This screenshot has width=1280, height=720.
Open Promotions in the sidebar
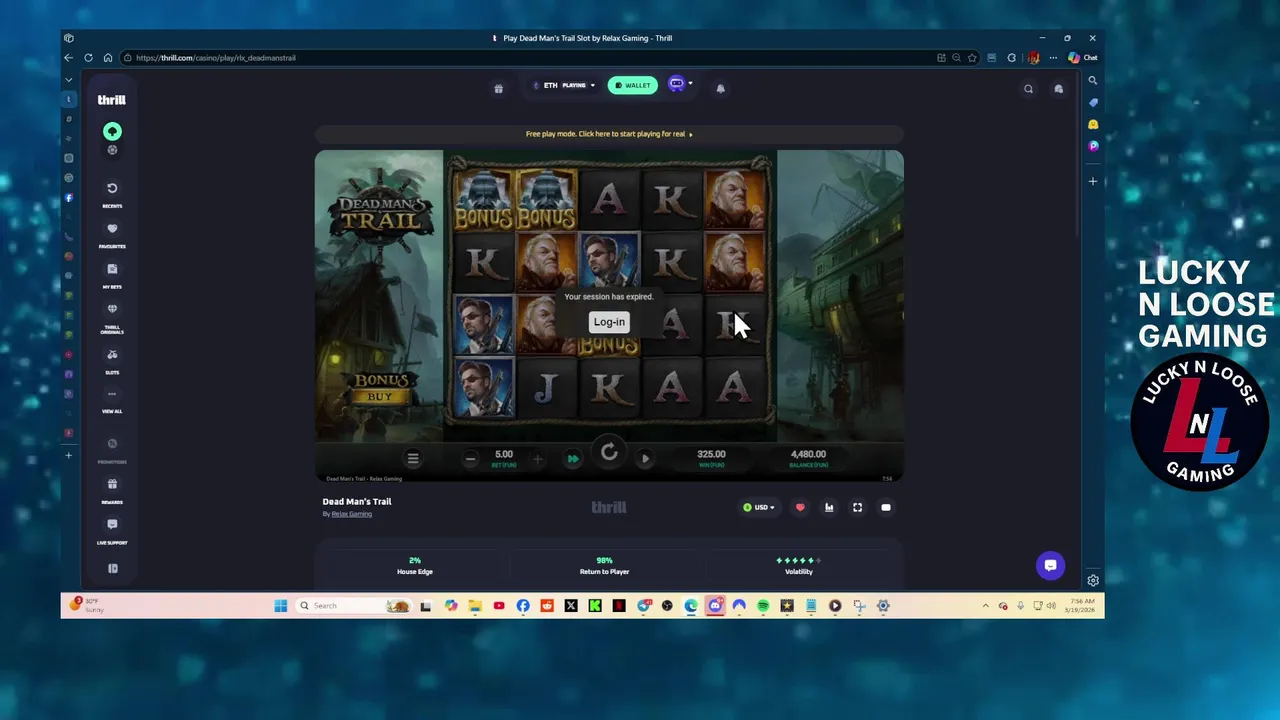[112, 449]
